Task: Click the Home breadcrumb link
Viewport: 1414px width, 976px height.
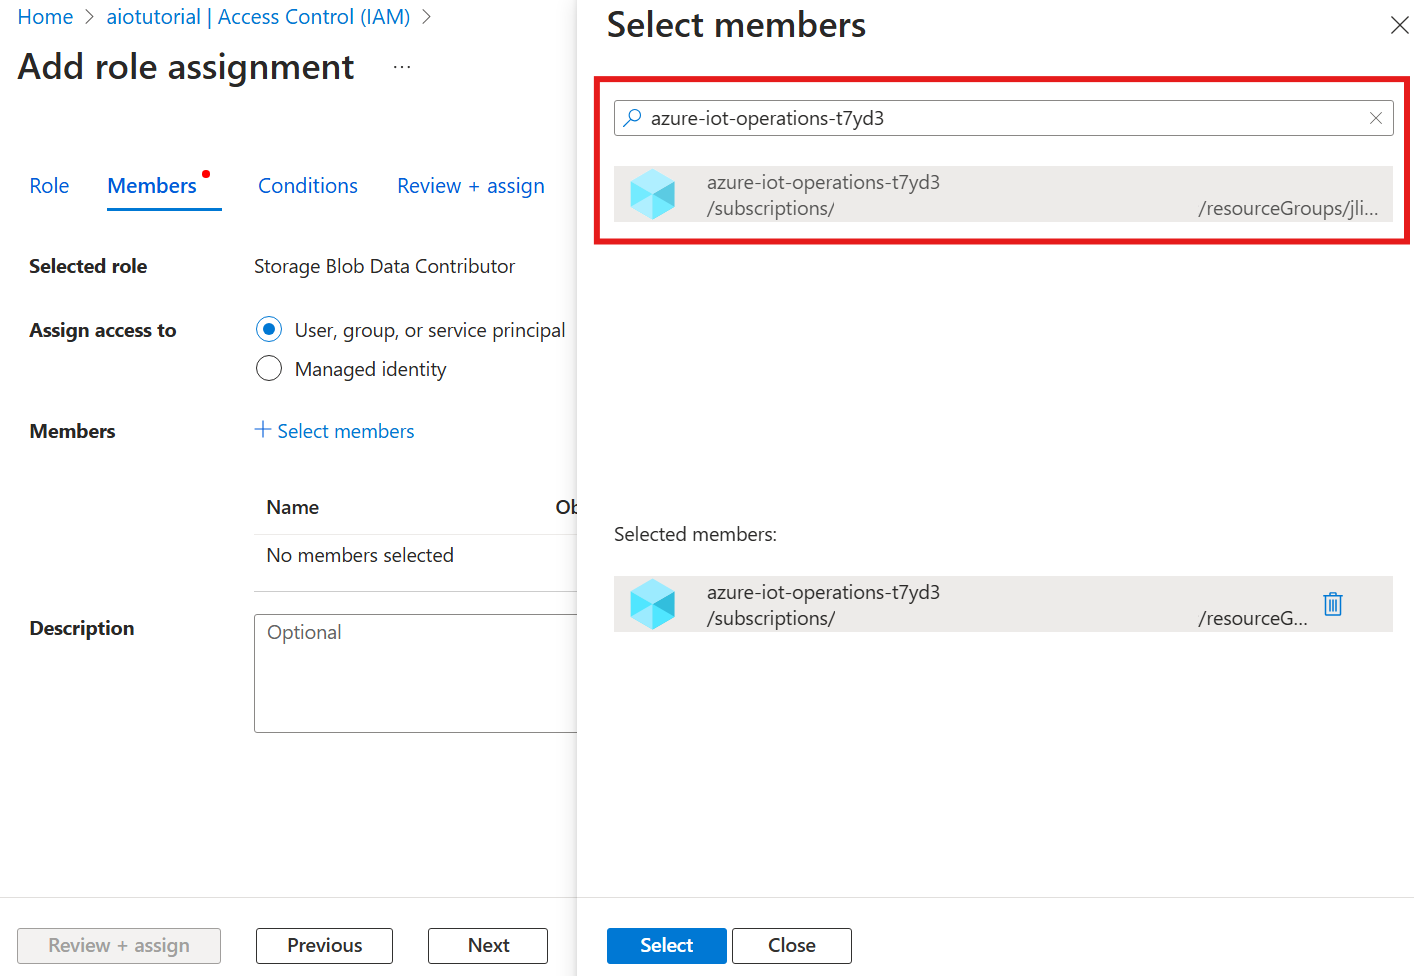Action: (45, 17)
